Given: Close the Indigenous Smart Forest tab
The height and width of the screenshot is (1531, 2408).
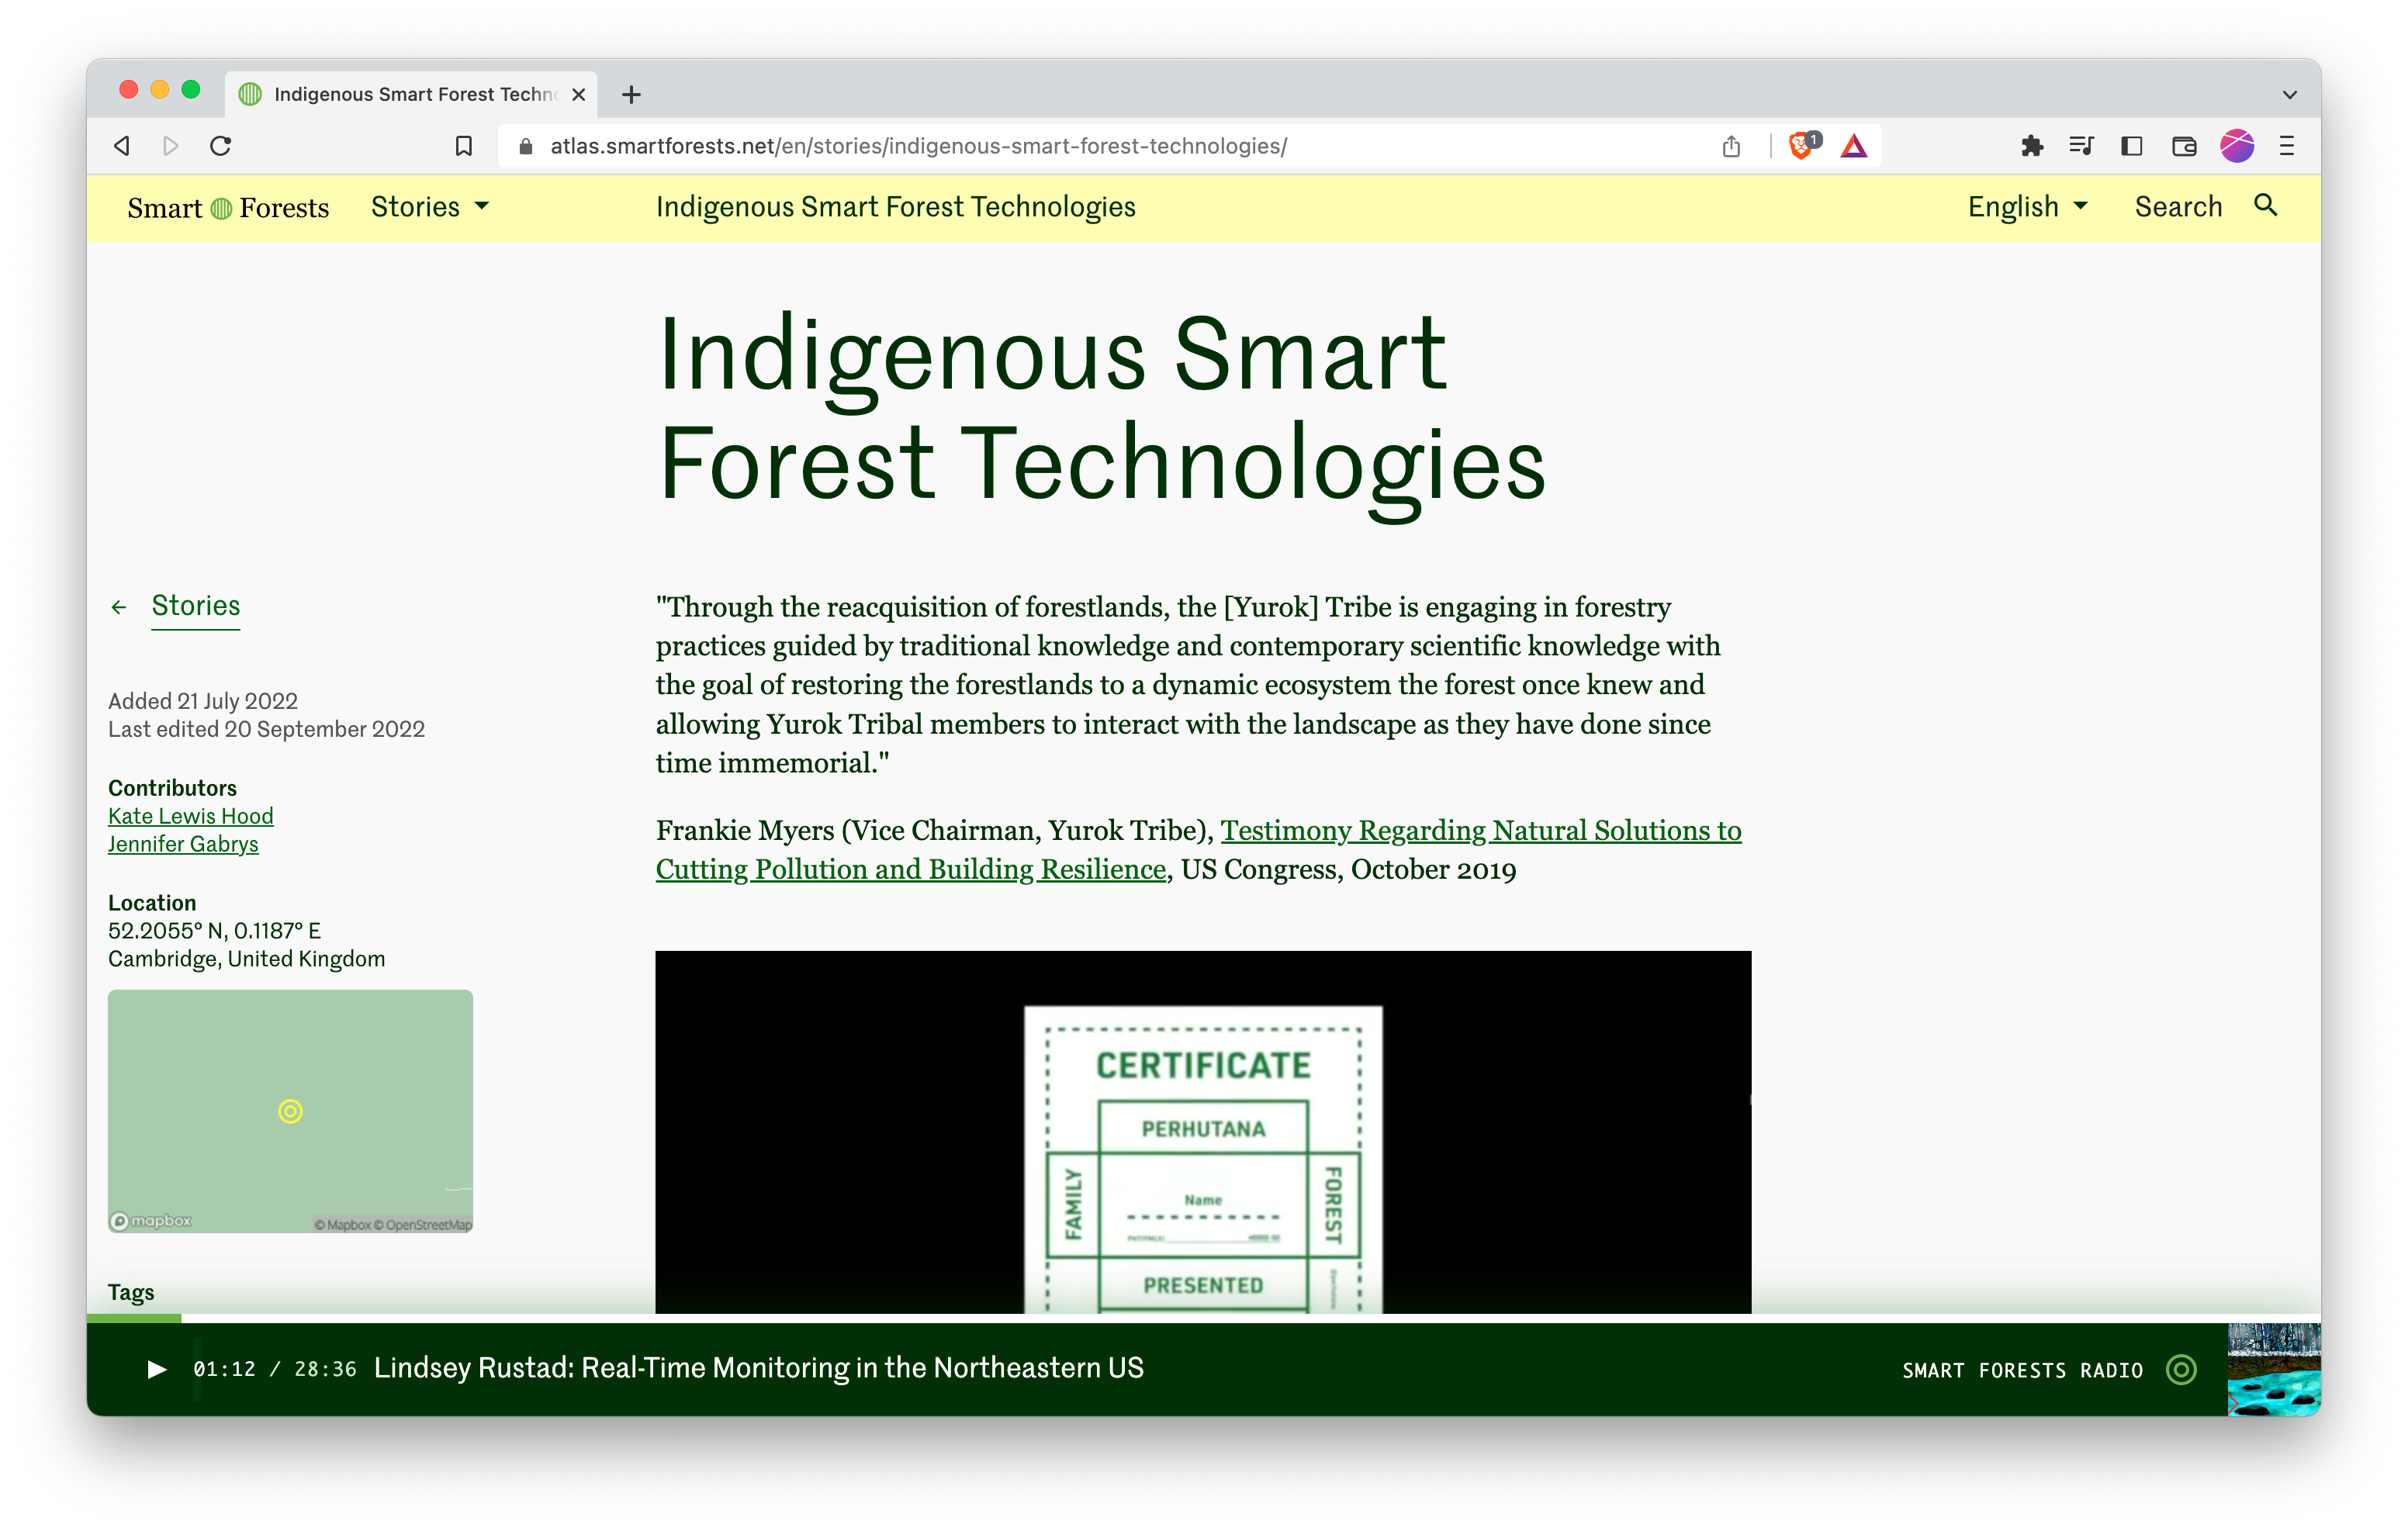Looking at the screenshot, I should click(578, 95).
